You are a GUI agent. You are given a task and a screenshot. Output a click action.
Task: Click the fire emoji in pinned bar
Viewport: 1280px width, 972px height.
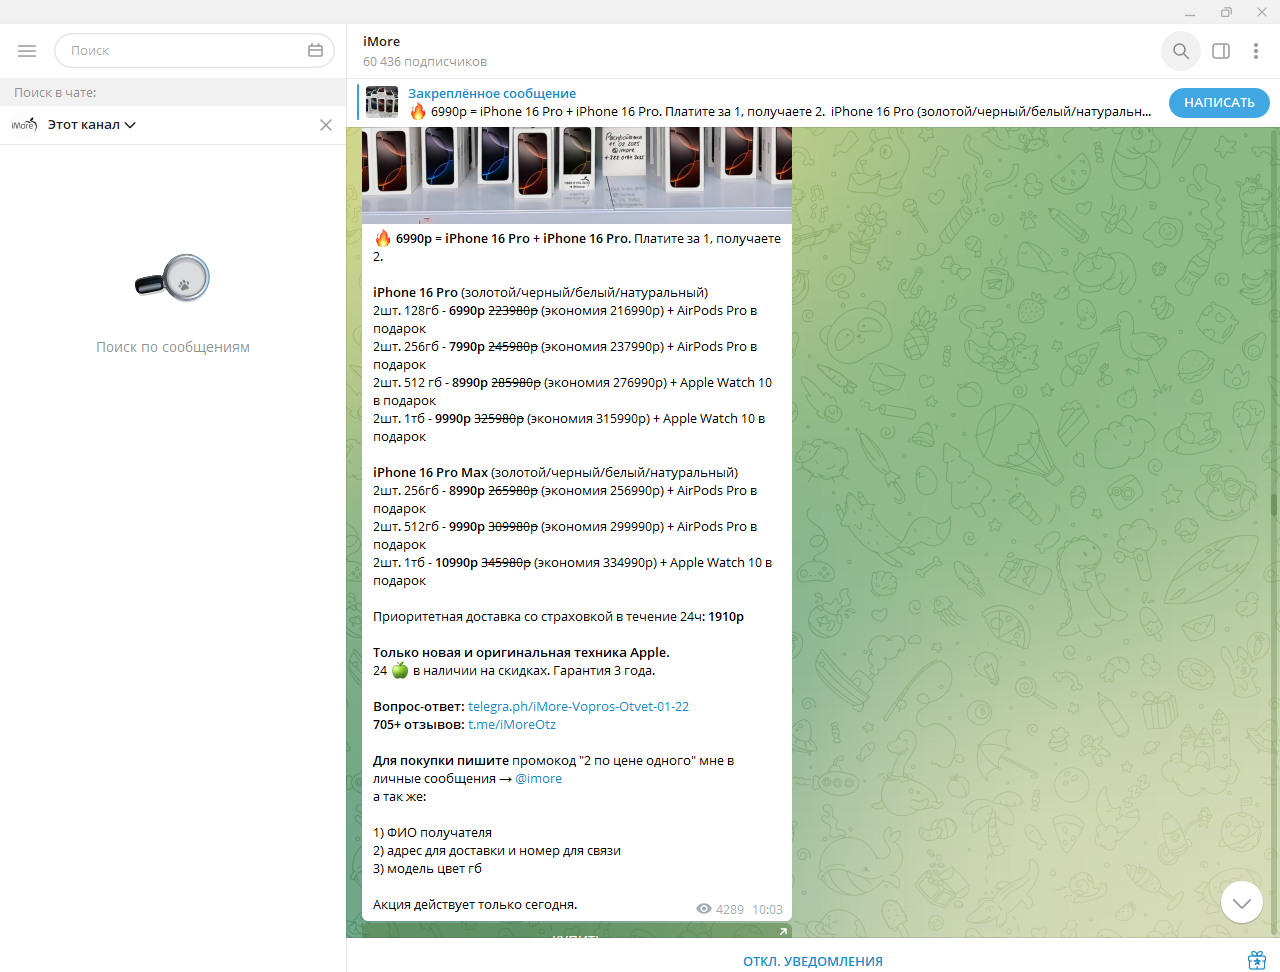[418, 111]
